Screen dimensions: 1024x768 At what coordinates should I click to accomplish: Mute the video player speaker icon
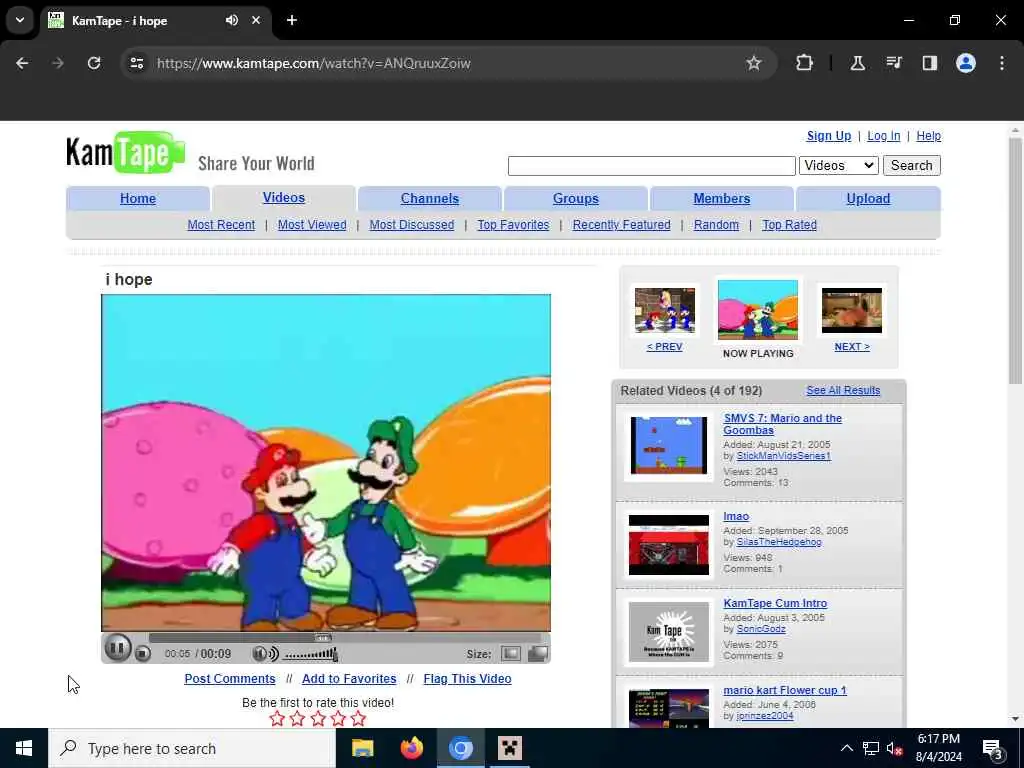click(x=264, y=654)
